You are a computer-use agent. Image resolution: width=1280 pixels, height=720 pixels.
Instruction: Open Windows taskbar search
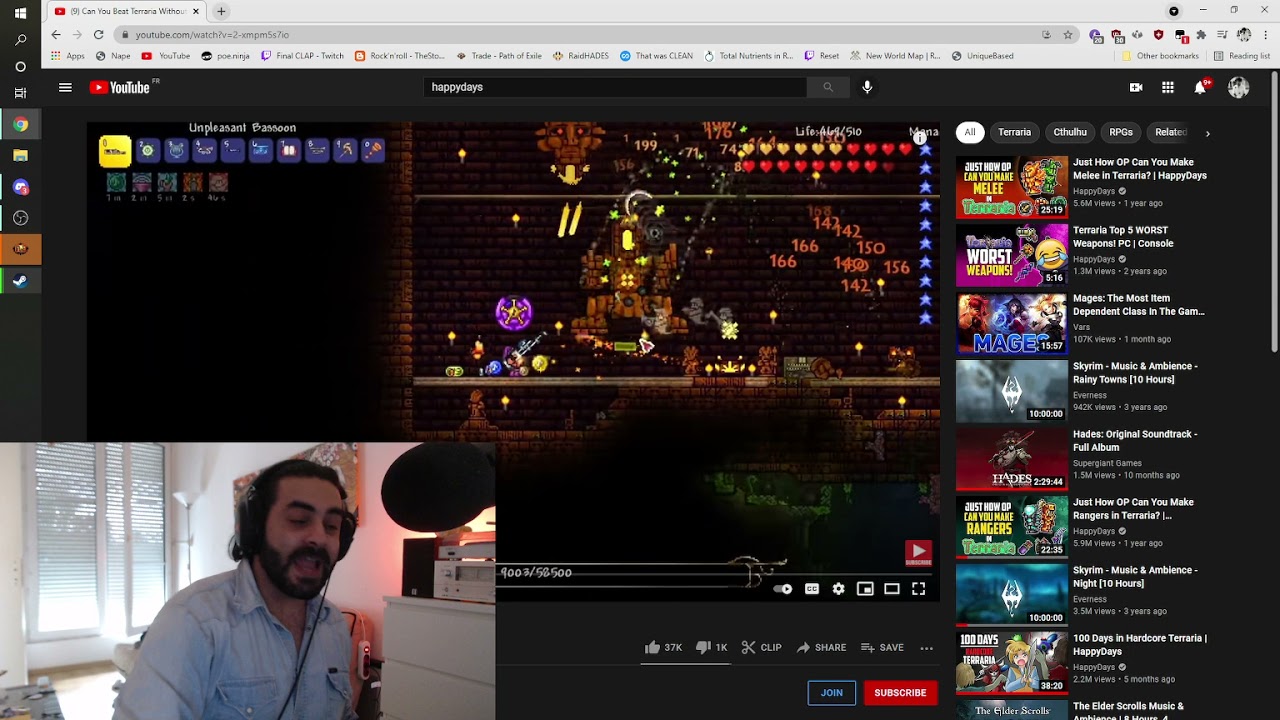pos(20,40)
